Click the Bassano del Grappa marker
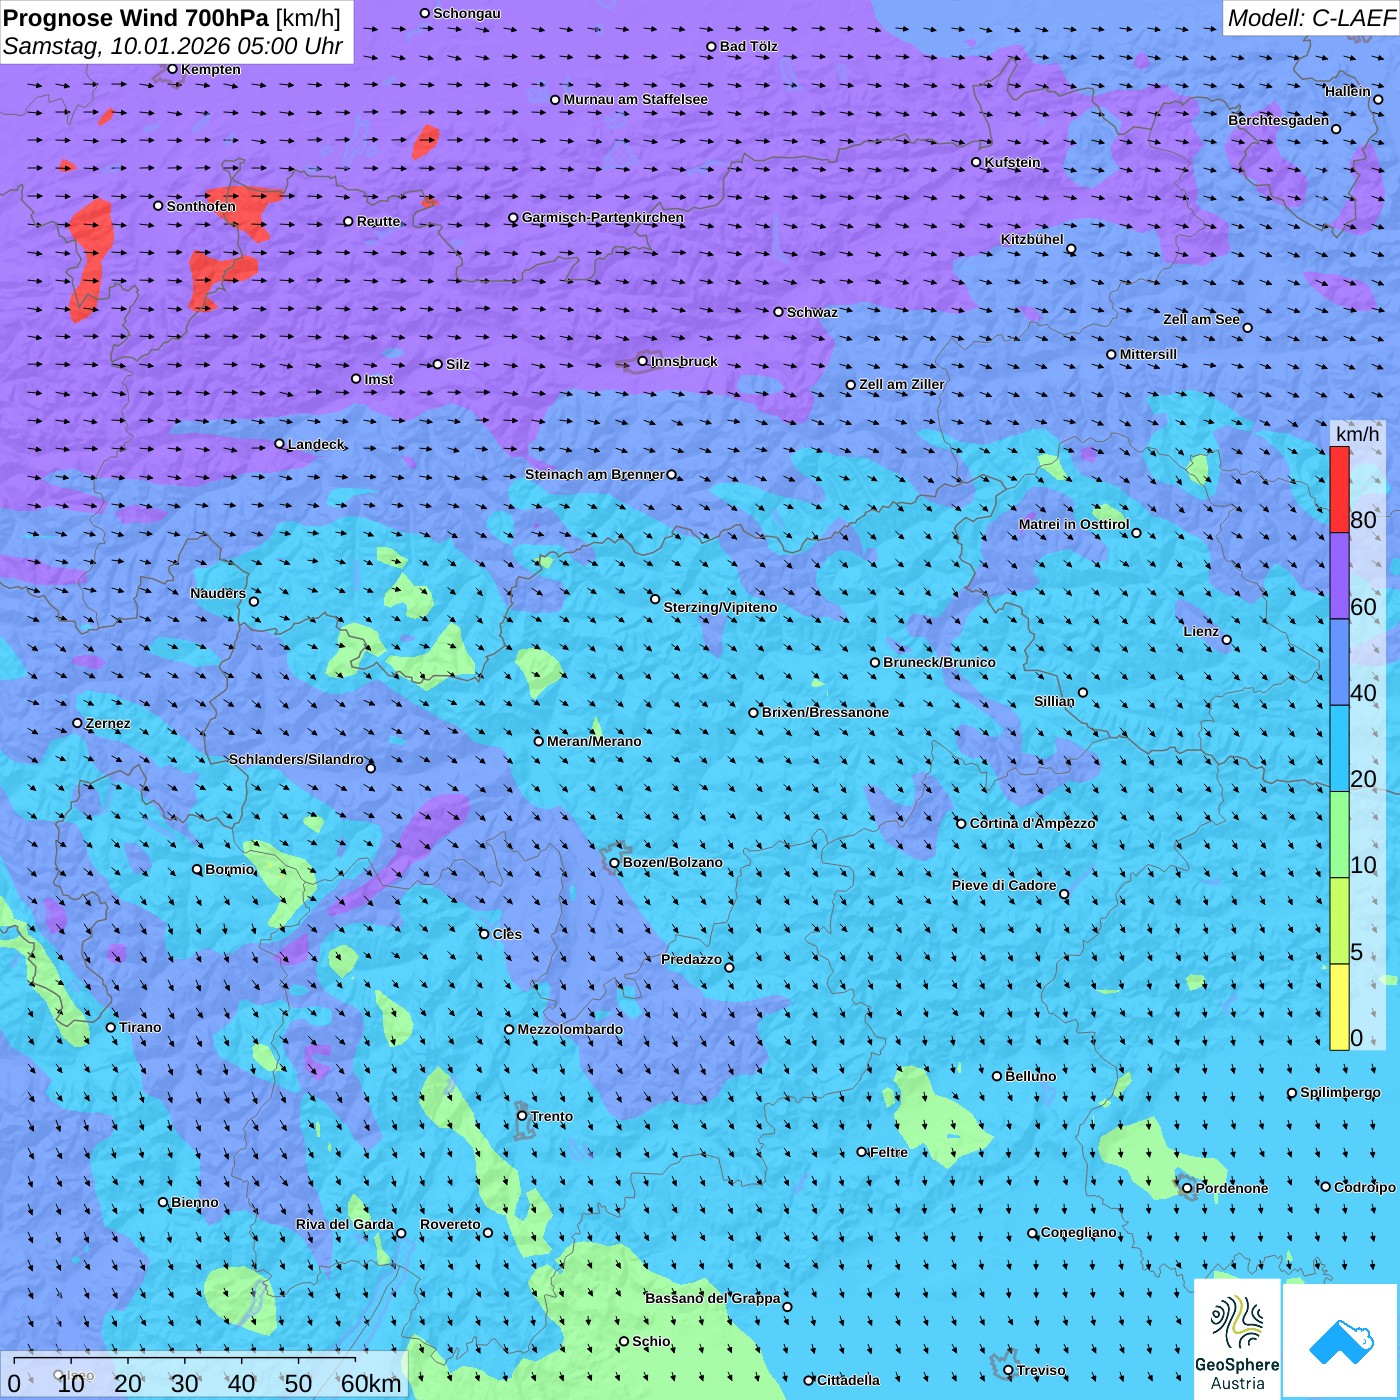The height and width of the screenshot is (1400, 1400). coord(787,1307)
